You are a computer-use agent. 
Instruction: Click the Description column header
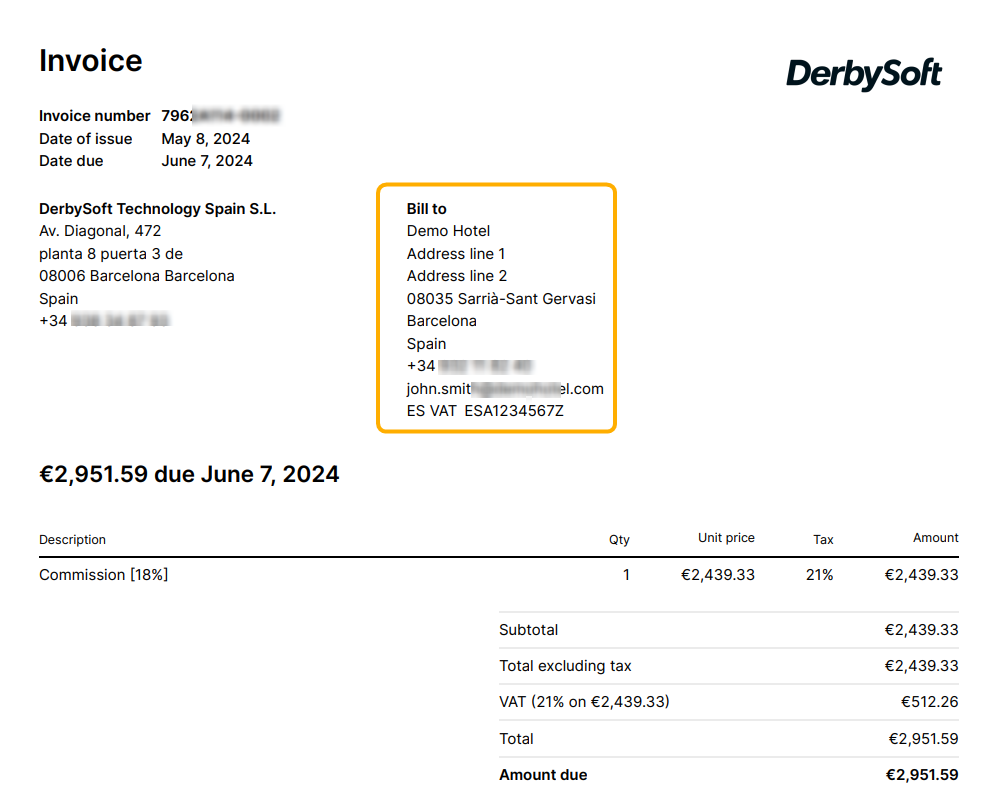point(72,539)
